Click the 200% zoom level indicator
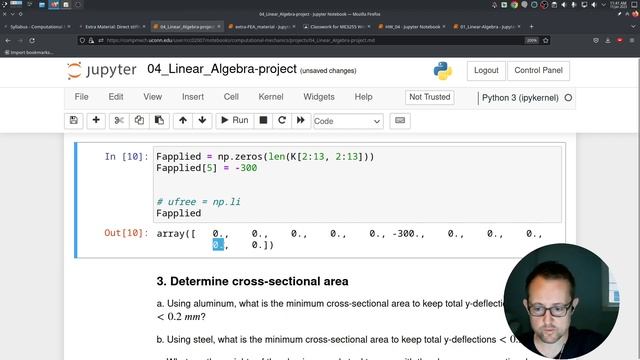 (x=532, y=40)
